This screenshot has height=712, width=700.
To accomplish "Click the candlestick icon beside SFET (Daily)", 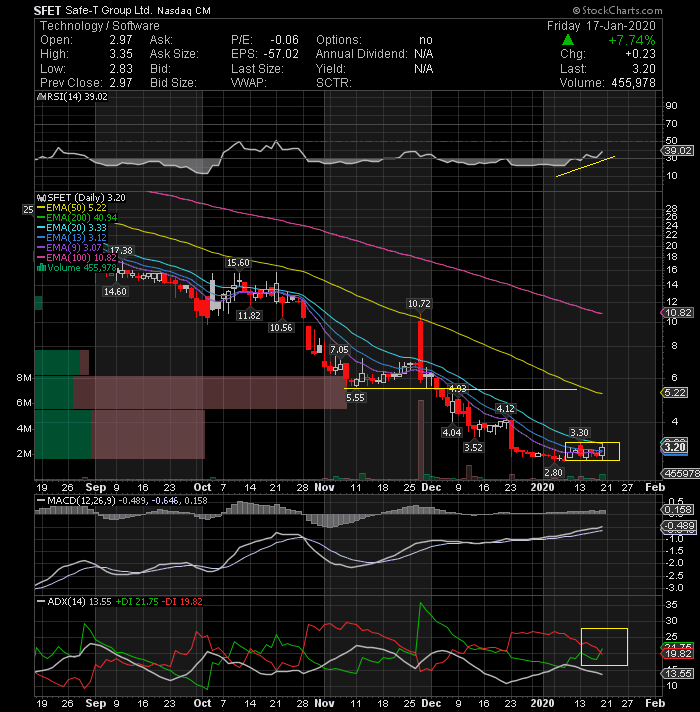I will (41, 198).
